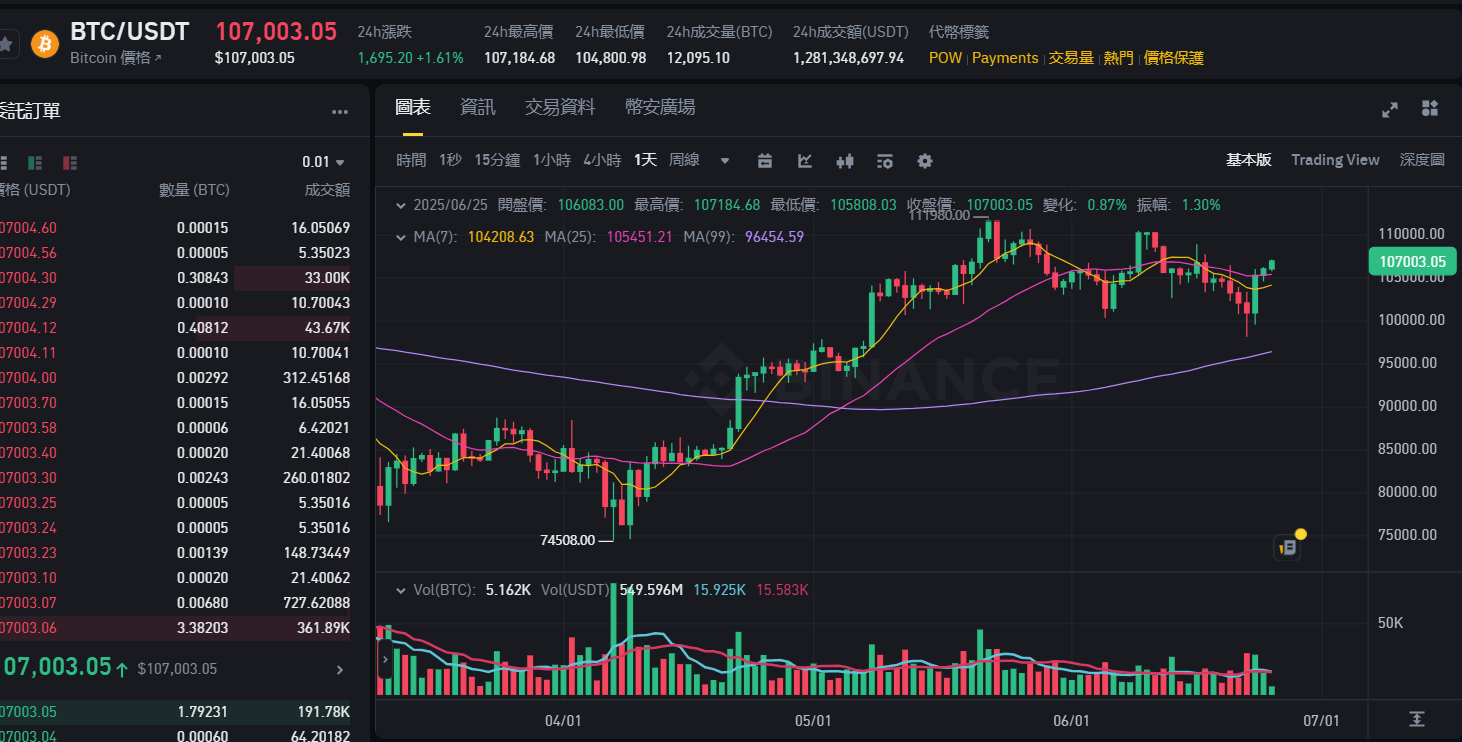Click the 111980.00 high price marker
The image size is (1462, 742).
(939, 215)
